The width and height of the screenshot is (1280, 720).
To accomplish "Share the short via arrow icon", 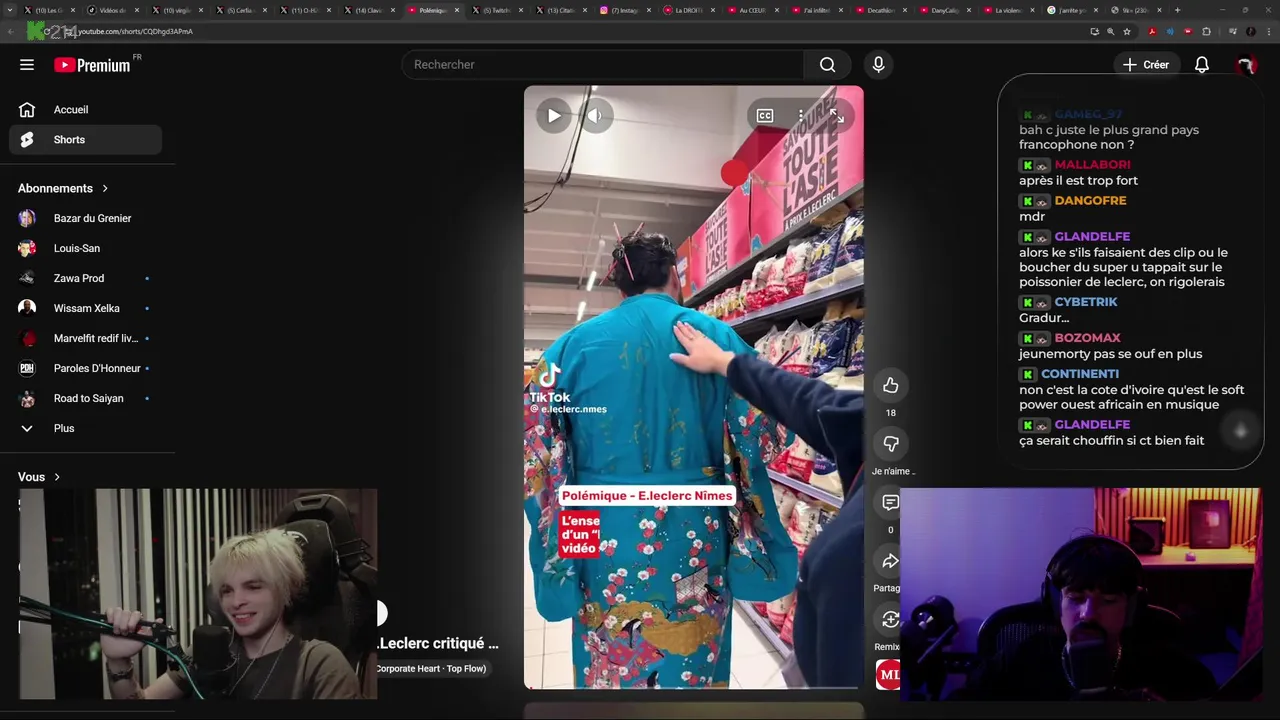I will point(889,561).
